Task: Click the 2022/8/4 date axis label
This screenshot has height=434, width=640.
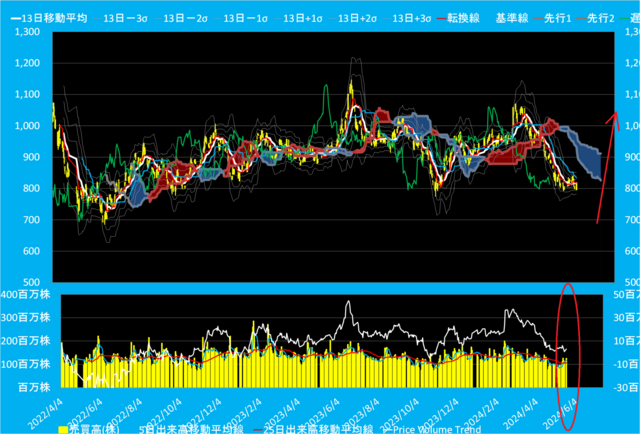Action: click(x=124, y=414)
